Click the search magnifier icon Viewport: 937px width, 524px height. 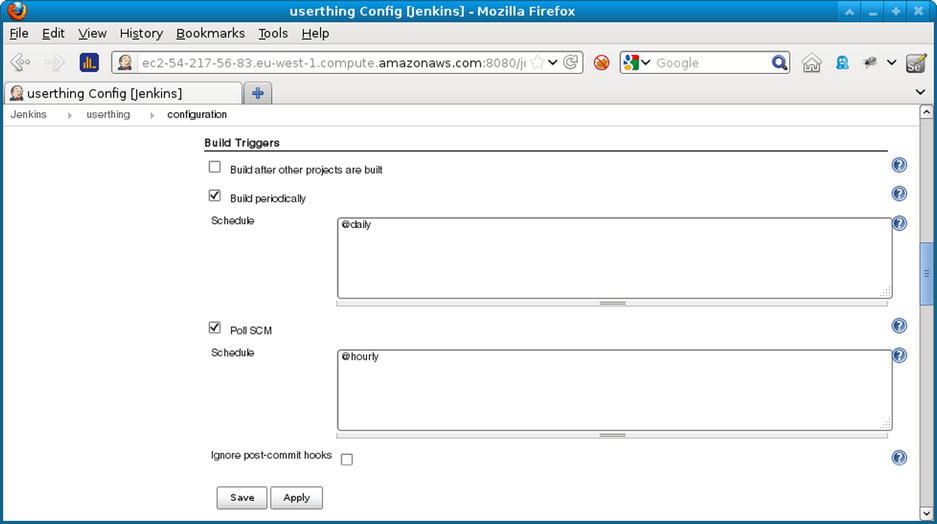click(779, 62)
